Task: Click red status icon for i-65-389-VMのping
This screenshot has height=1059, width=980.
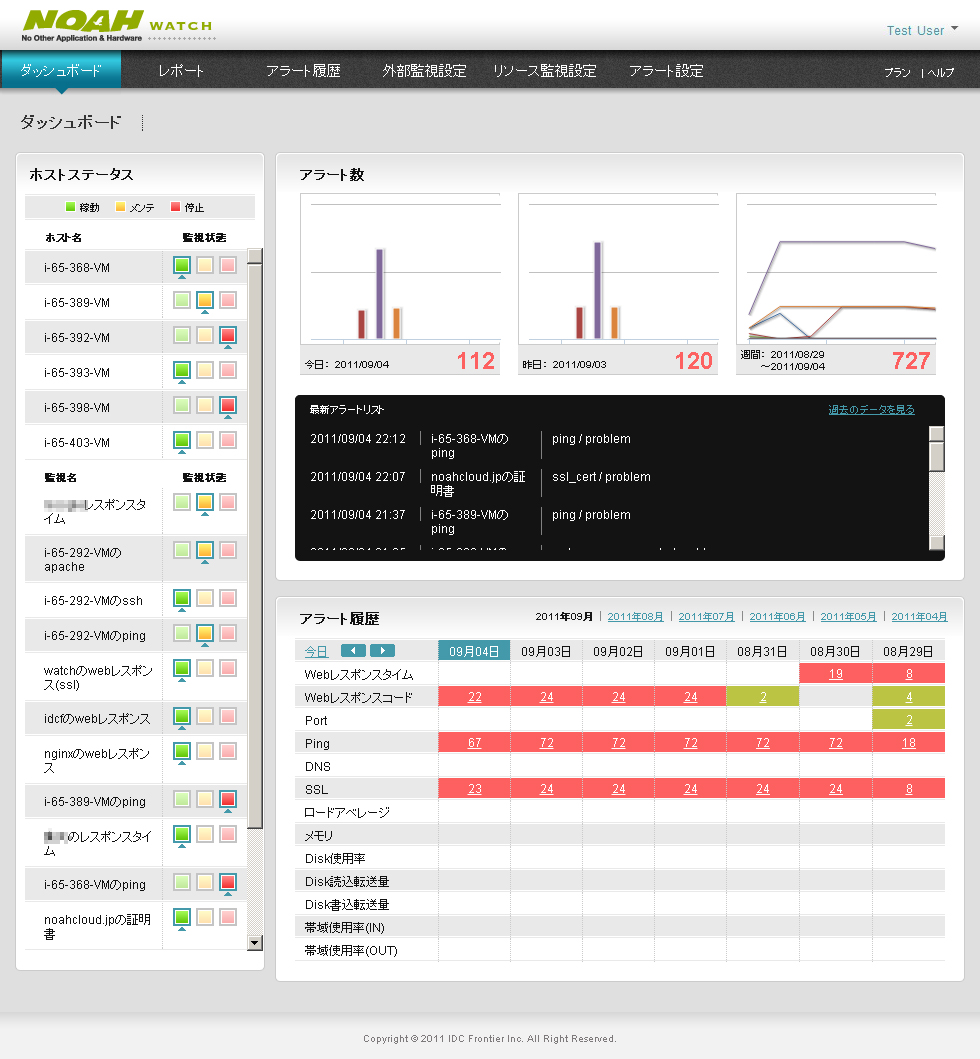Action: pyautogui.click(x=228, y=799)
